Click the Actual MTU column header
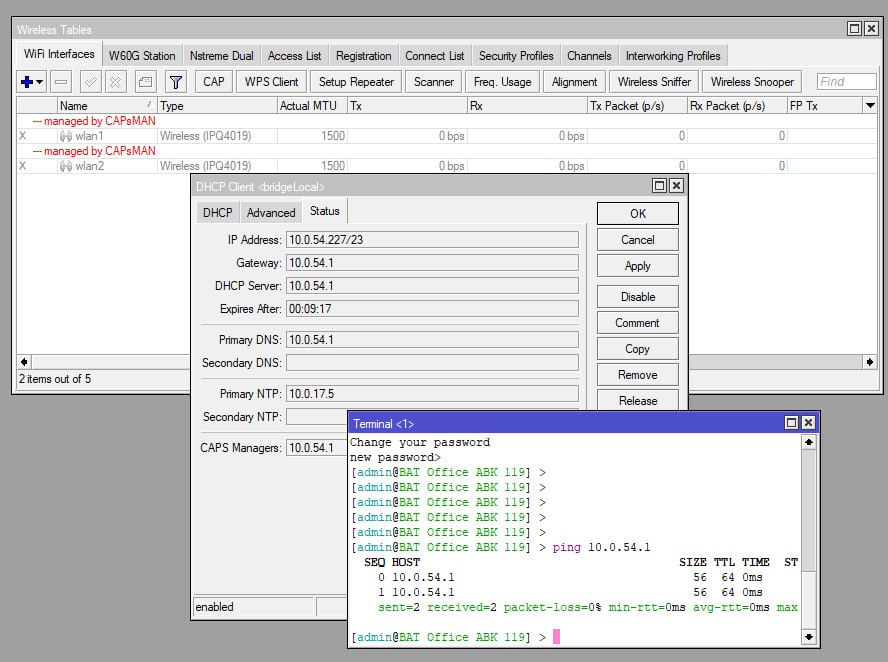888x662 pixels. [x=312, y=106]
